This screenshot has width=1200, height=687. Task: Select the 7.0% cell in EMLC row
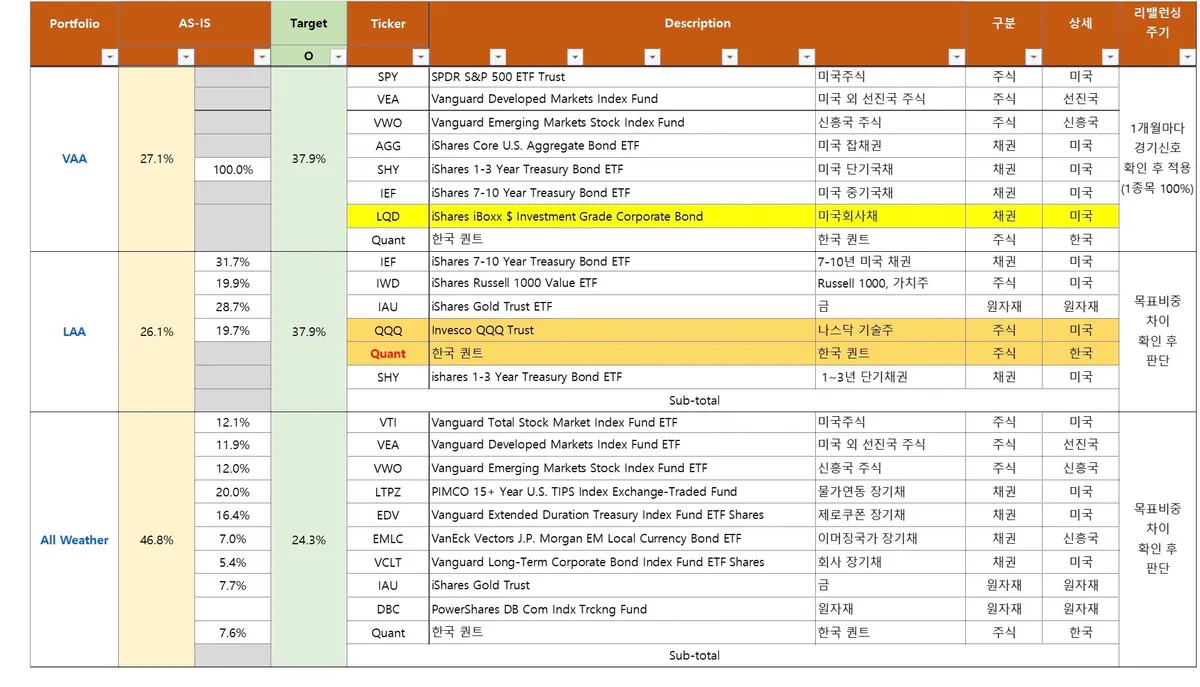point(232,538)
